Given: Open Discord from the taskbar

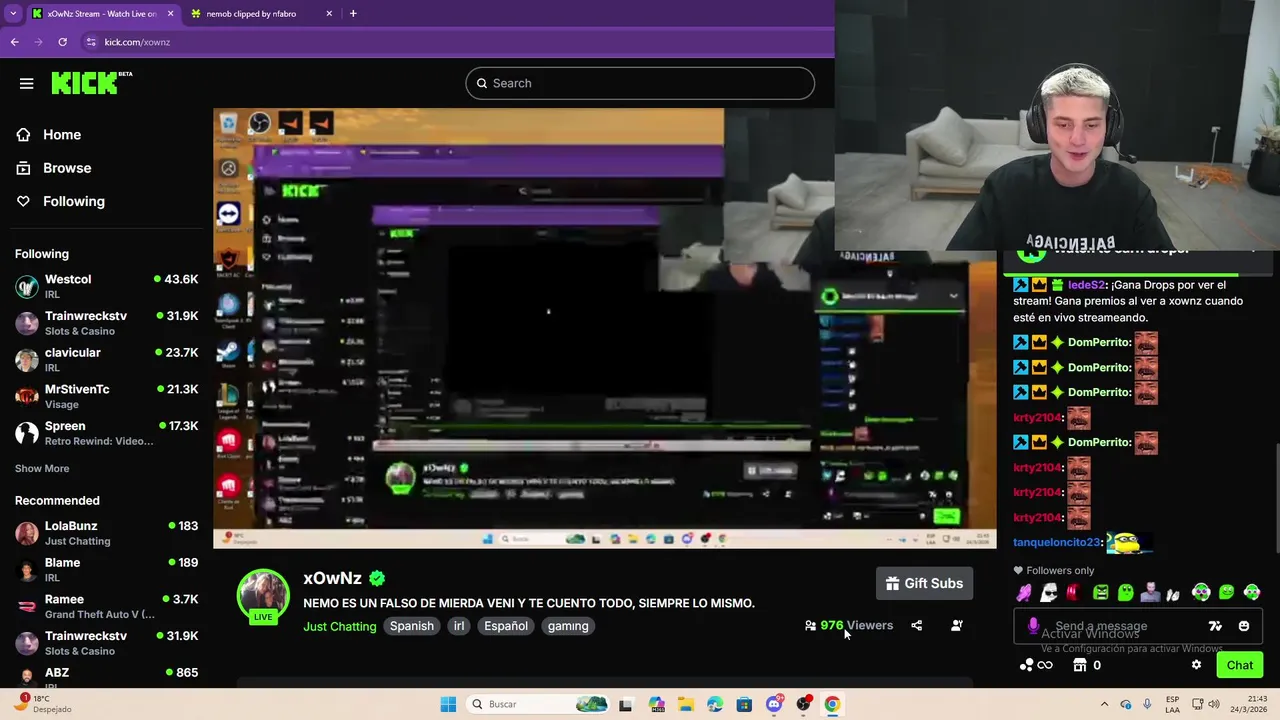Looking at the screenshot, I should click(x=774, y=704).
